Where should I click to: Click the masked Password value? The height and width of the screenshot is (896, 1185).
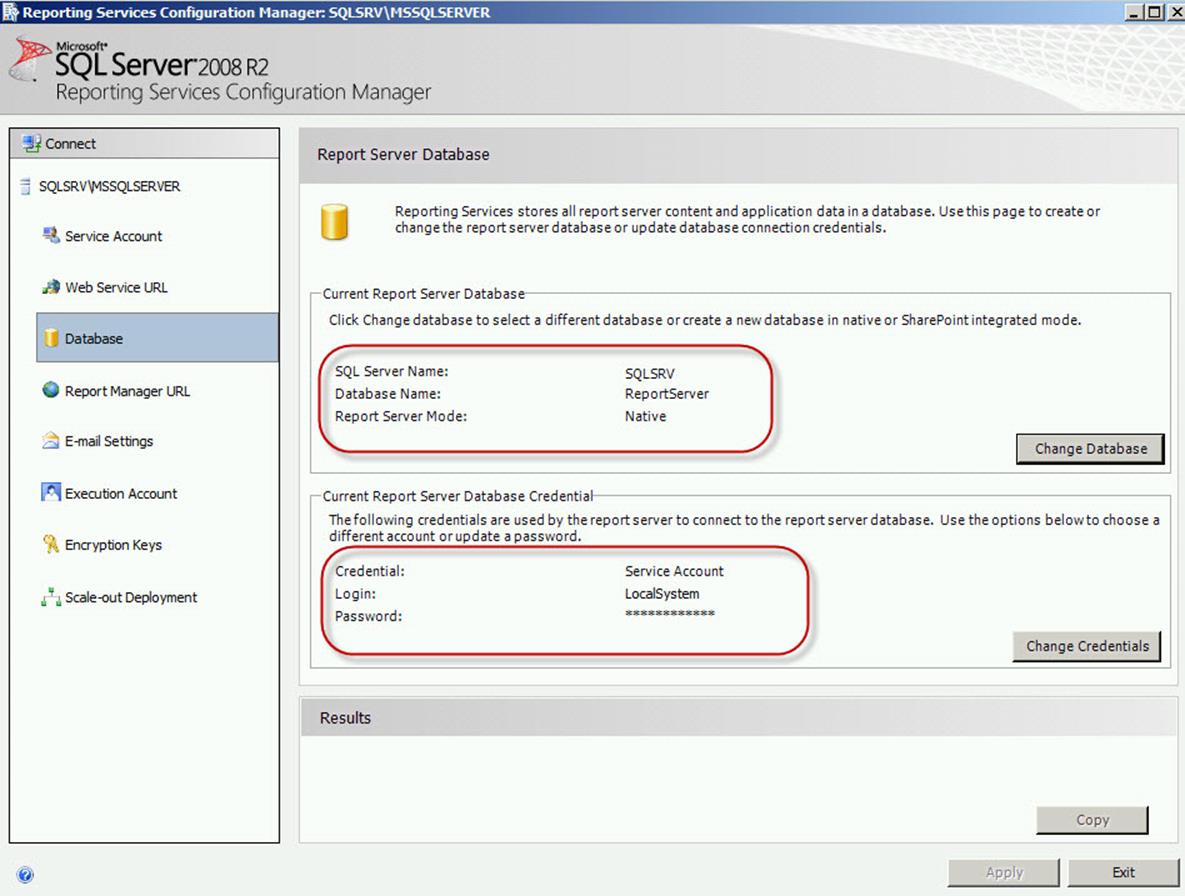coord(670,614)
